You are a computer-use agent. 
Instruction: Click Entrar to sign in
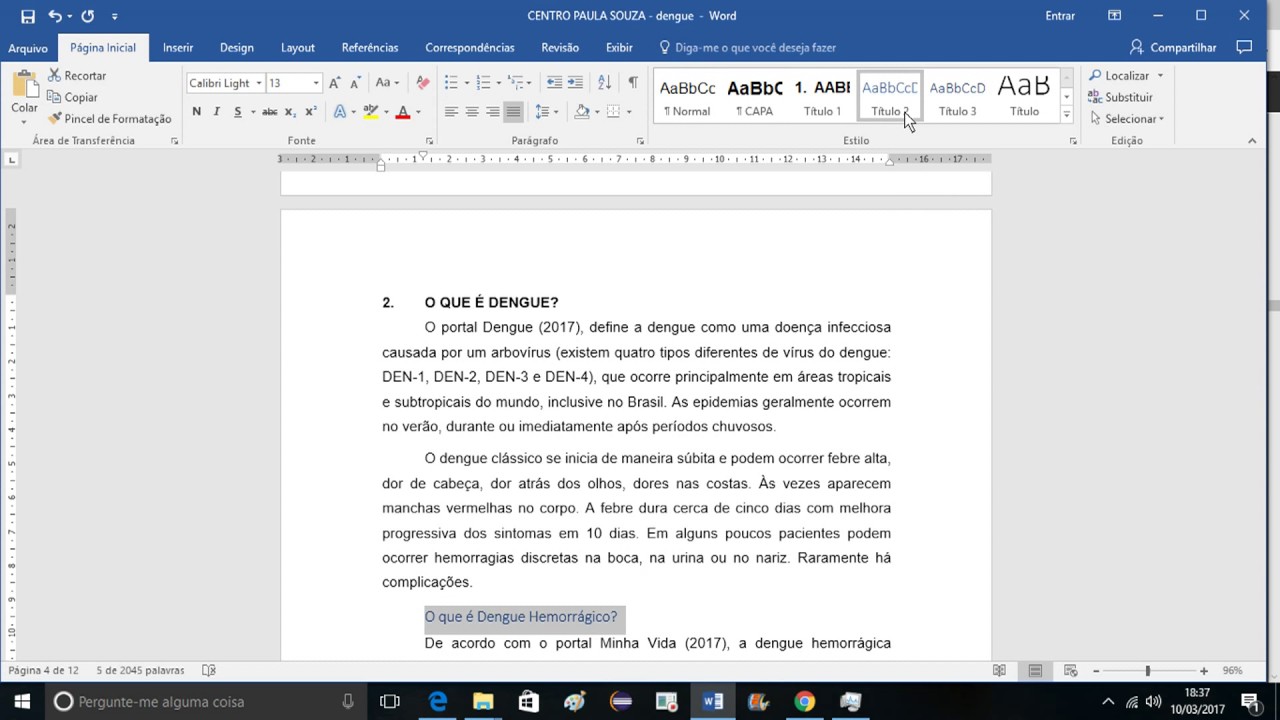[x=1060, y=16]
